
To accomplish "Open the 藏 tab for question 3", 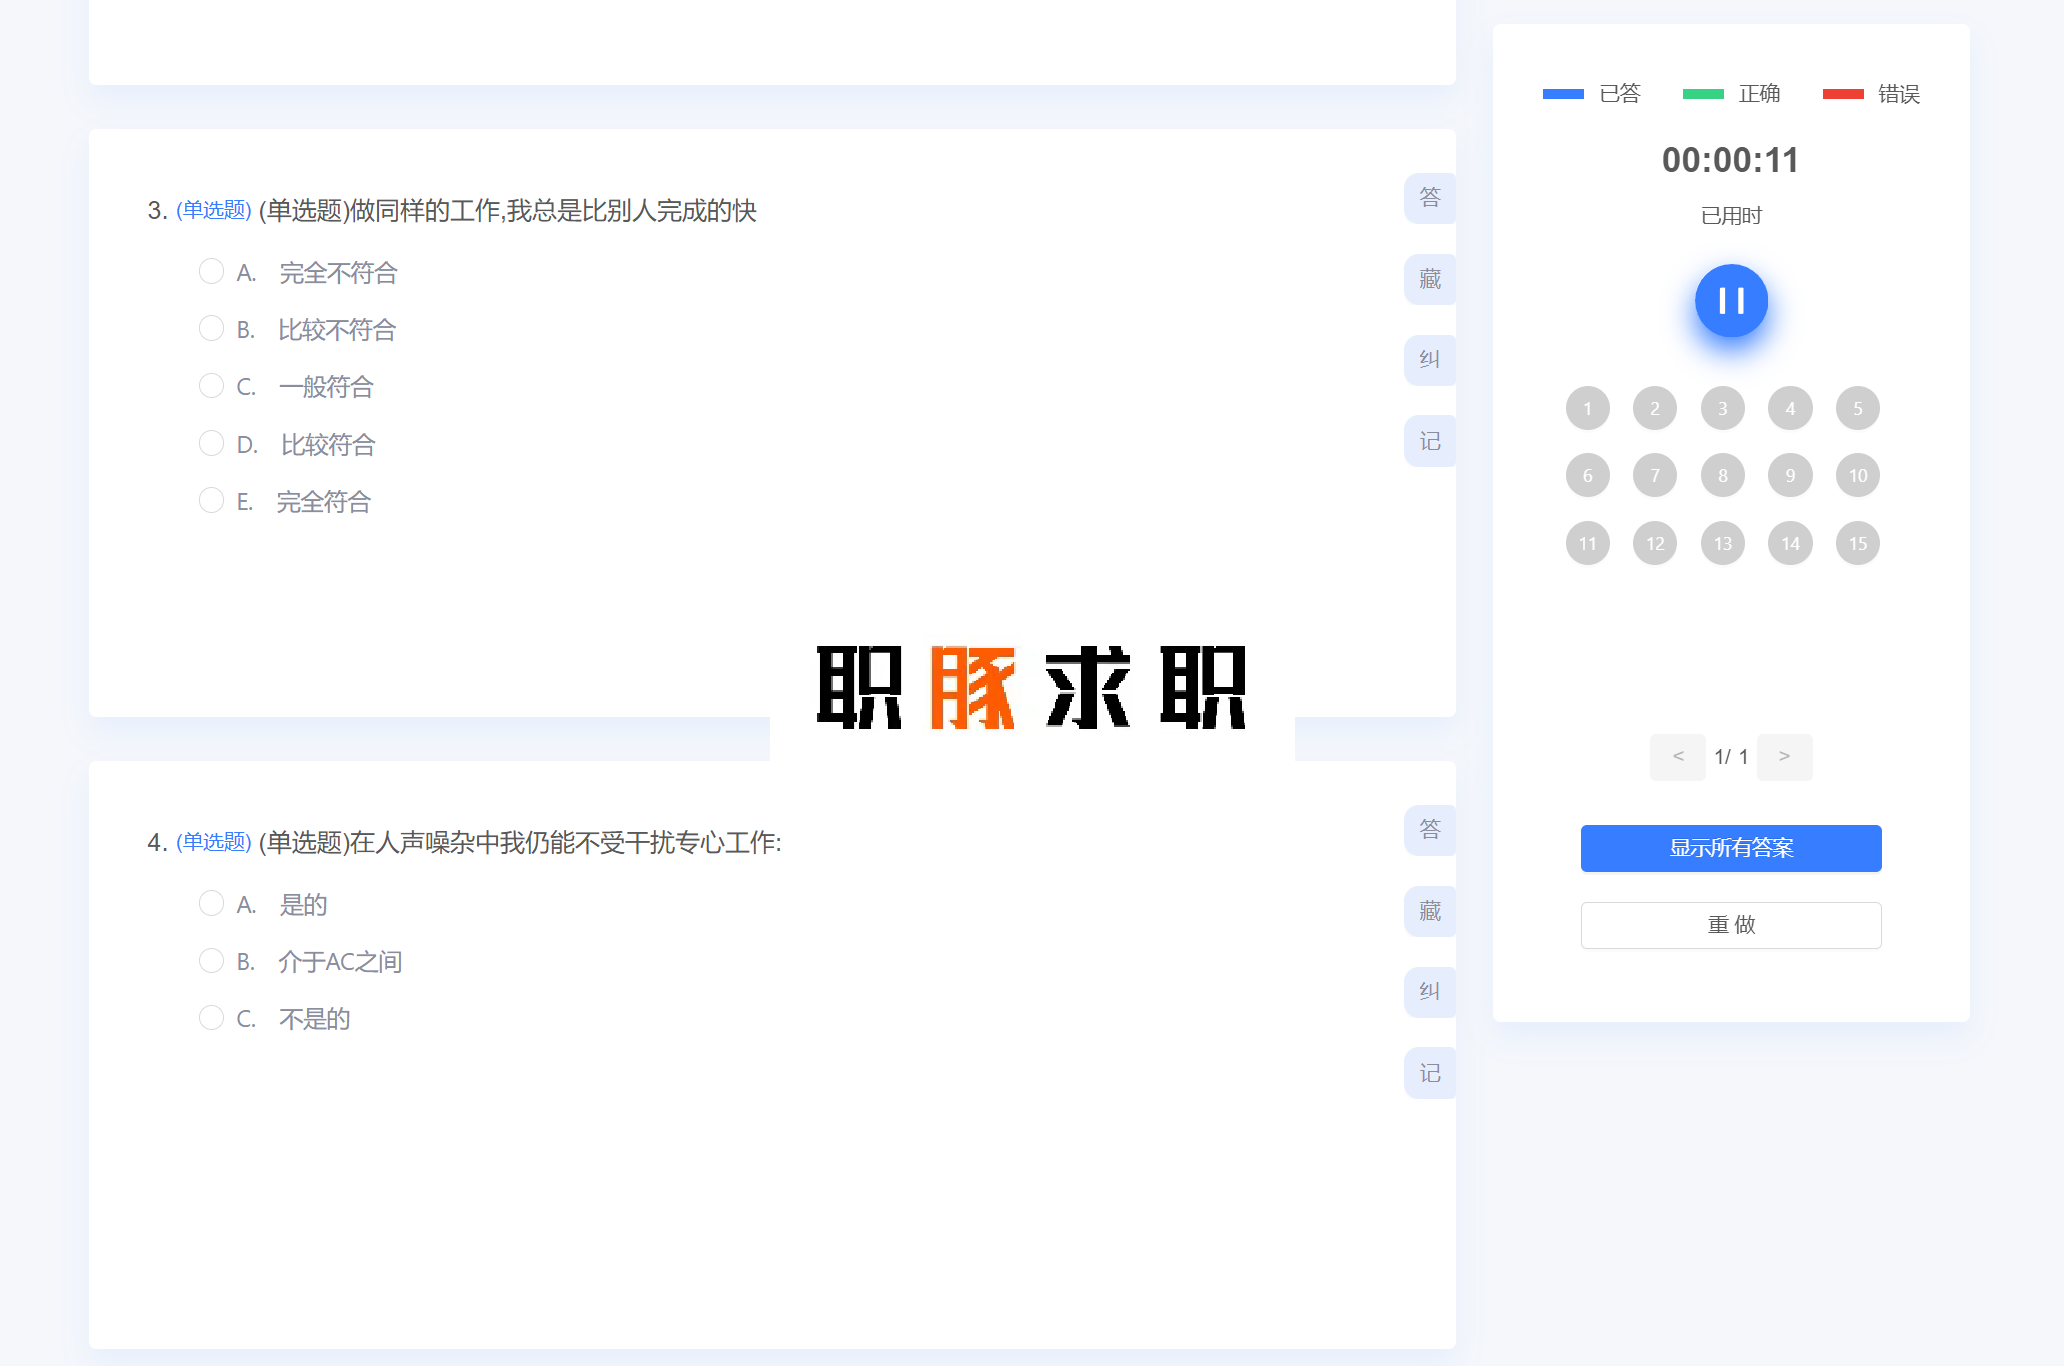I will [1430, 279].
